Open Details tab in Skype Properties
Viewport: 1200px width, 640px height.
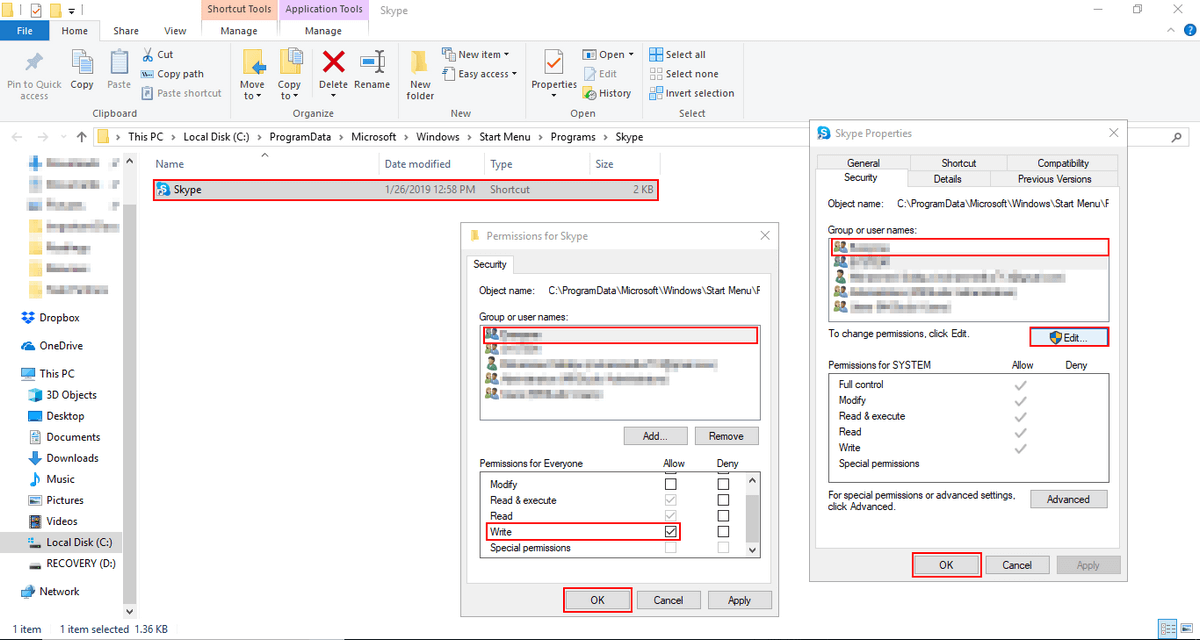[x=948, y=179]
